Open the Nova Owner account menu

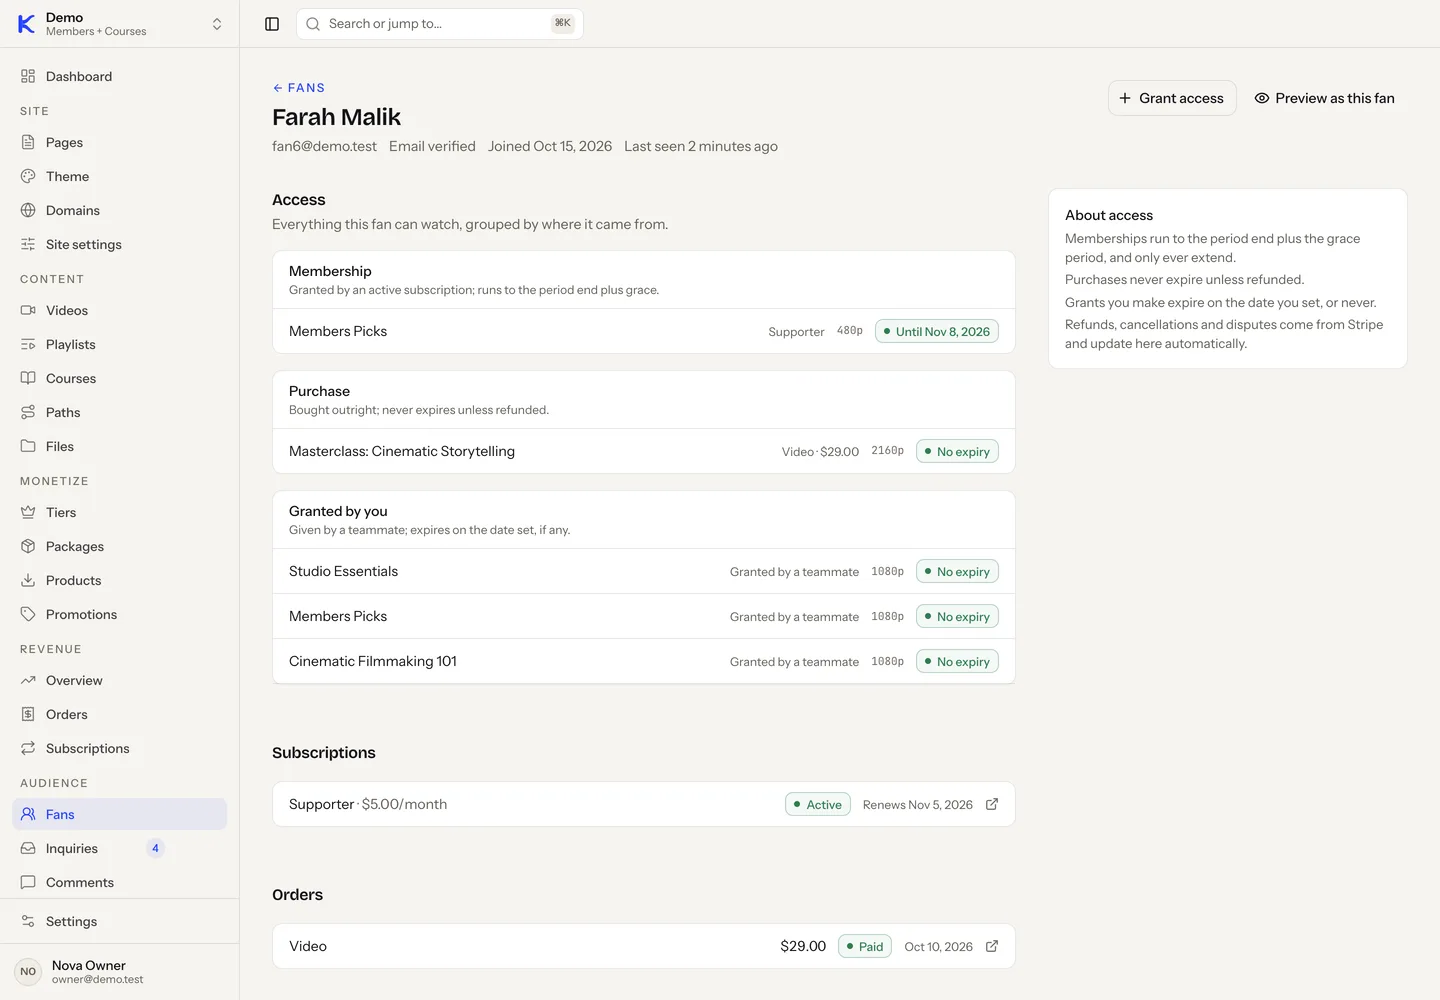point(120,971)
